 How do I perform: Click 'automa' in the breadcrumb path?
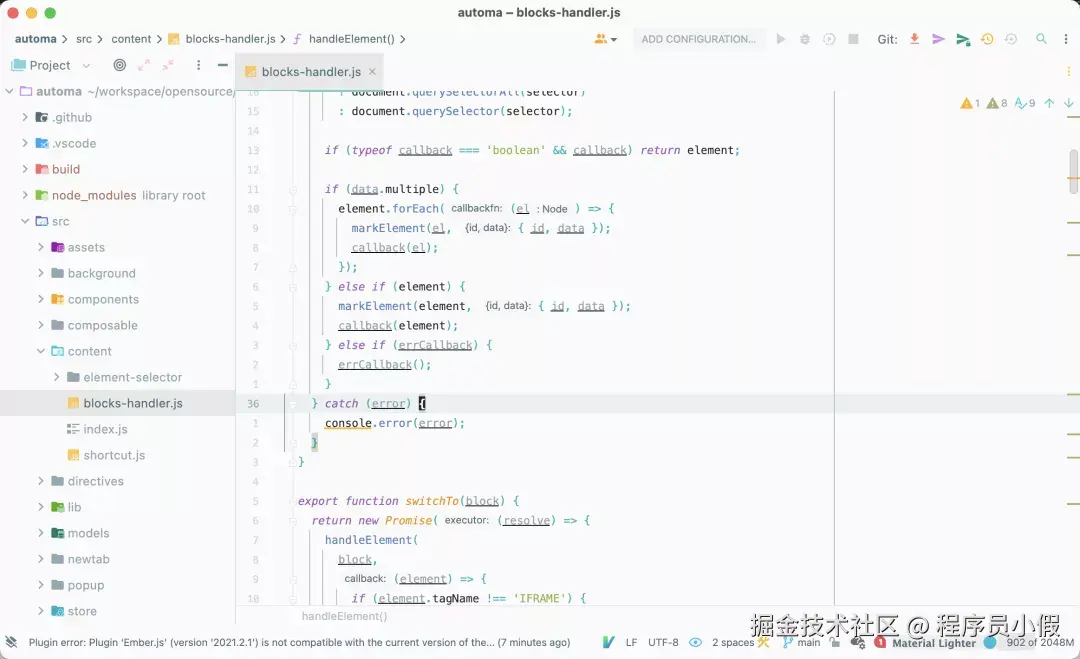[x=36, y=39]
